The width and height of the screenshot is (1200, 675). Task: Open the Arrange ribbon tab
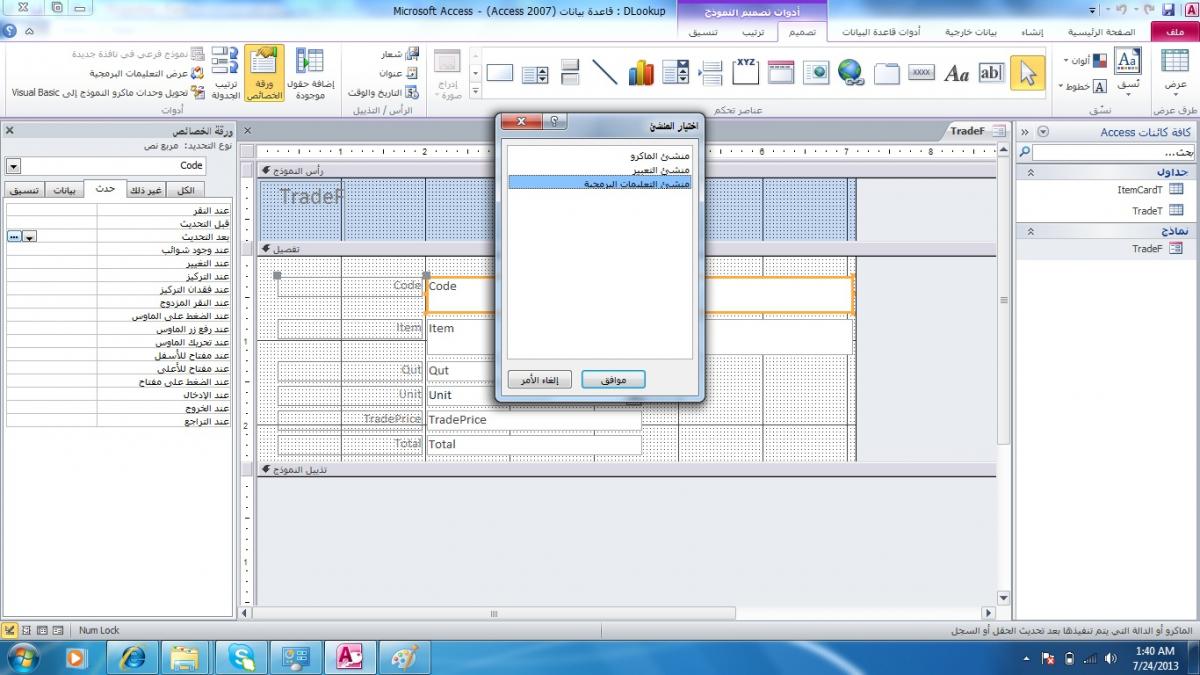pyautogui.click(x=753, y=32)
